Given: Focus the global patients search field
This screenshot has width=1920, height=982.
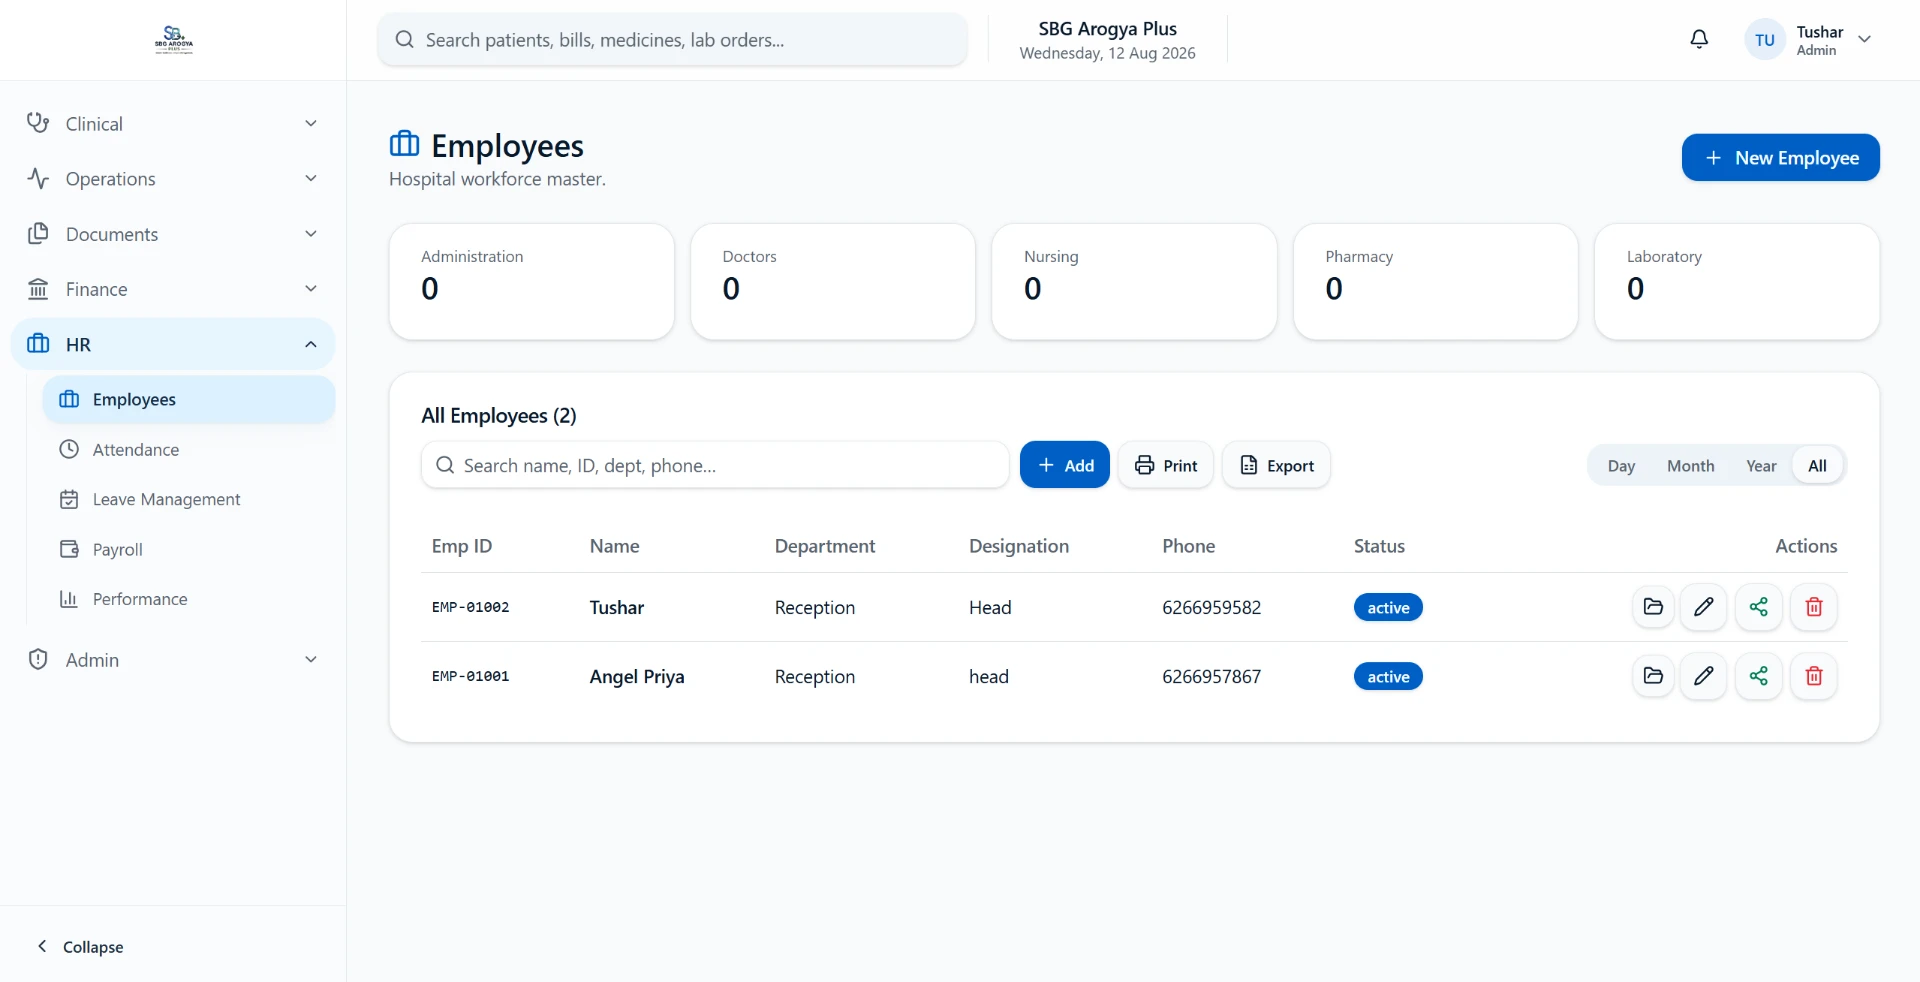Looking at the screenshot, I should 672,39.
